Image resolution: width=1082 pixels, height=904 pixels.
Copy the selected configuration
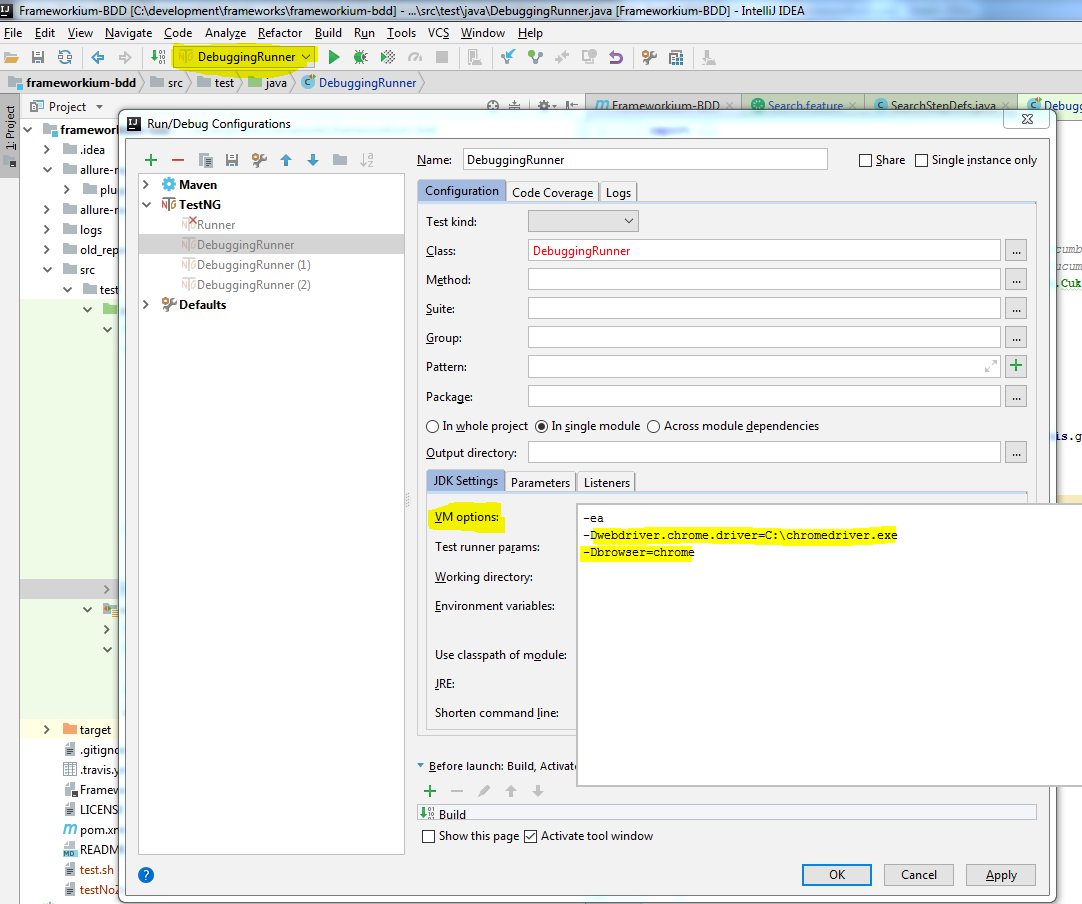[x=205, y=160]
